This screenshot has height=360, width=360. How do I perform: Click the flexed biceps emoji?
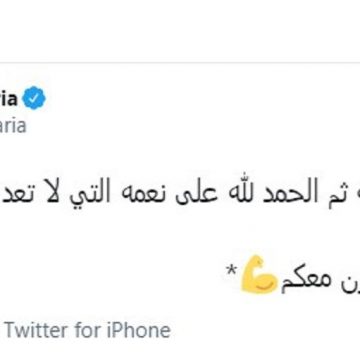[258, 274]
